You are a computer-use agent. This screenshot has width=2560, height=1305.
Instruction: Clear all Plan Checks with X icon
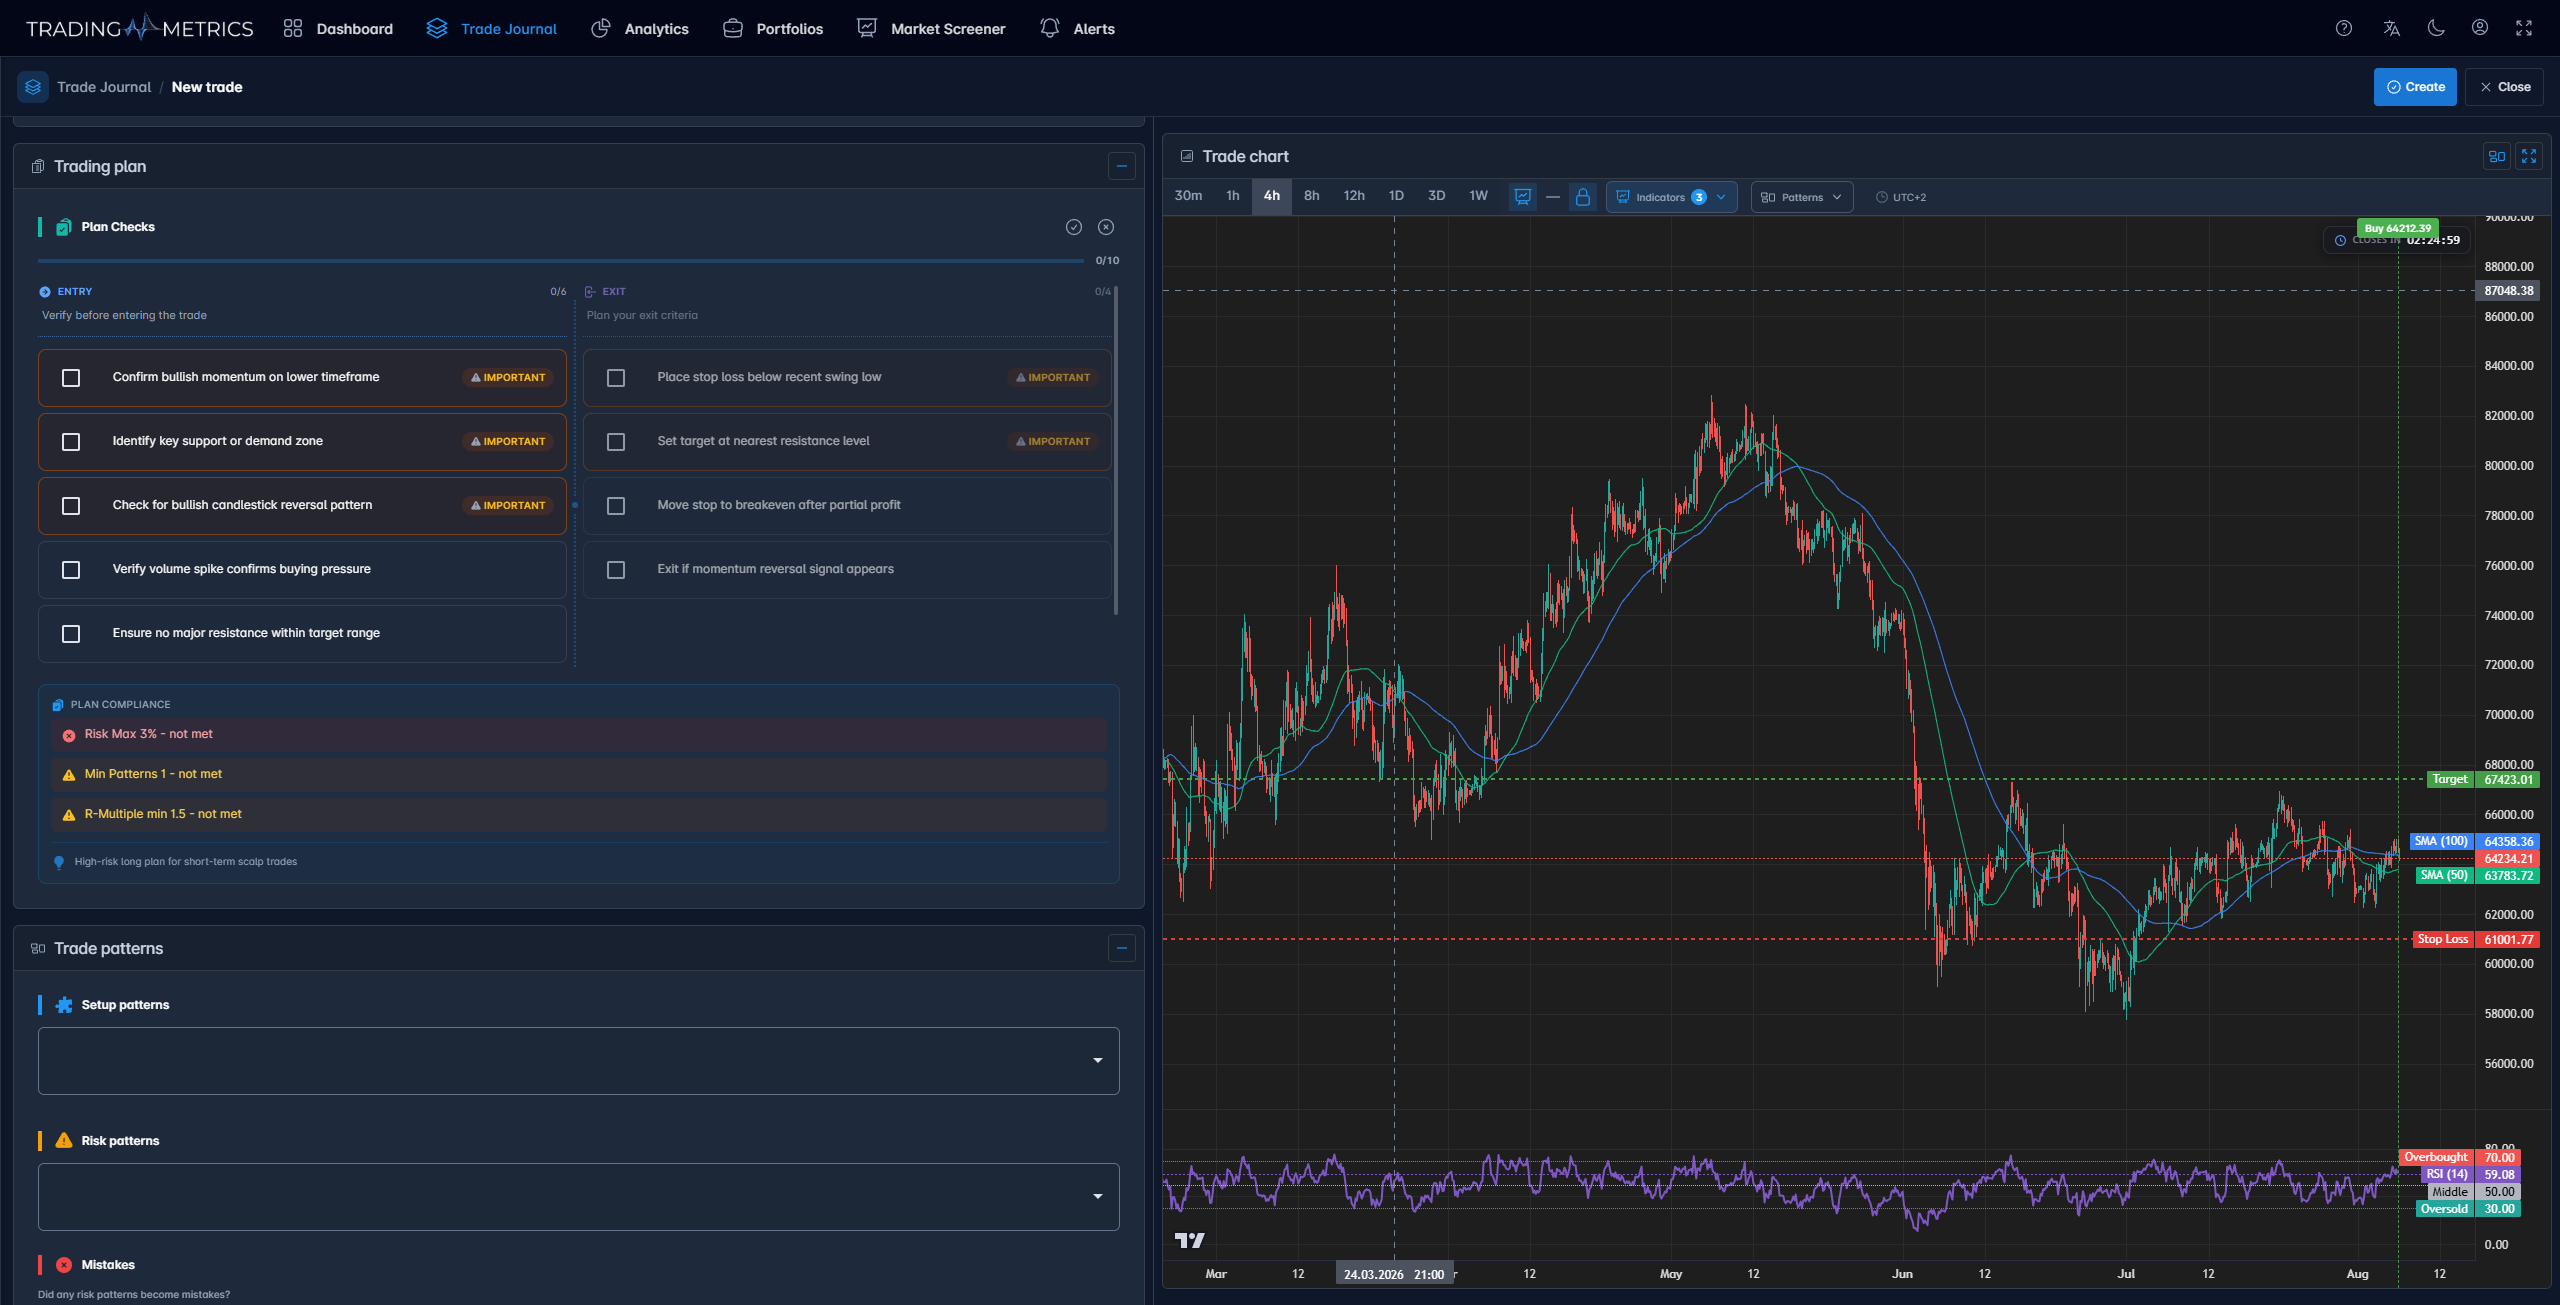coord(1105,227)
